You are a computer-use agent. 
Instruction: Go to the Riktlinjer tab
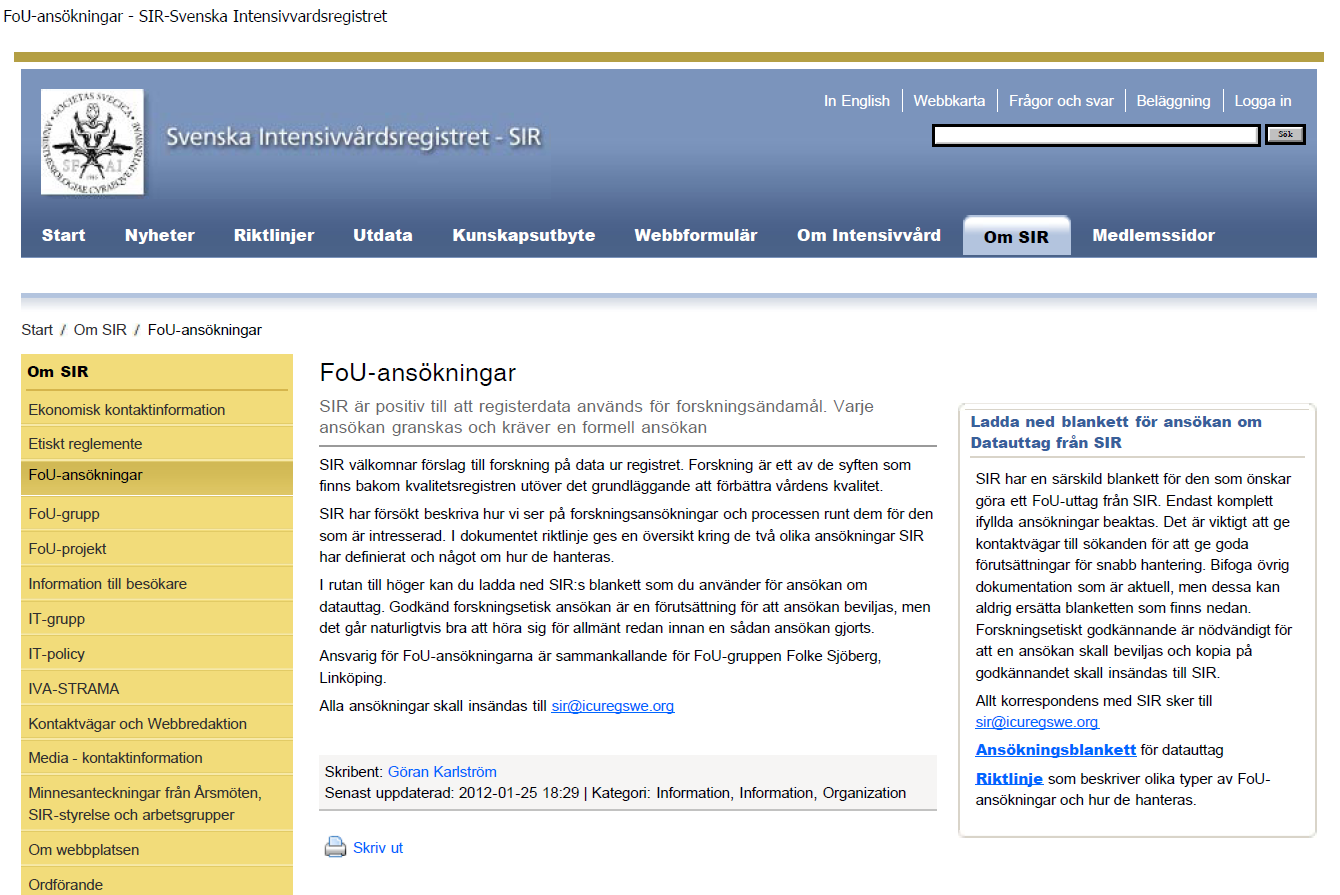(x=274, y=236)
